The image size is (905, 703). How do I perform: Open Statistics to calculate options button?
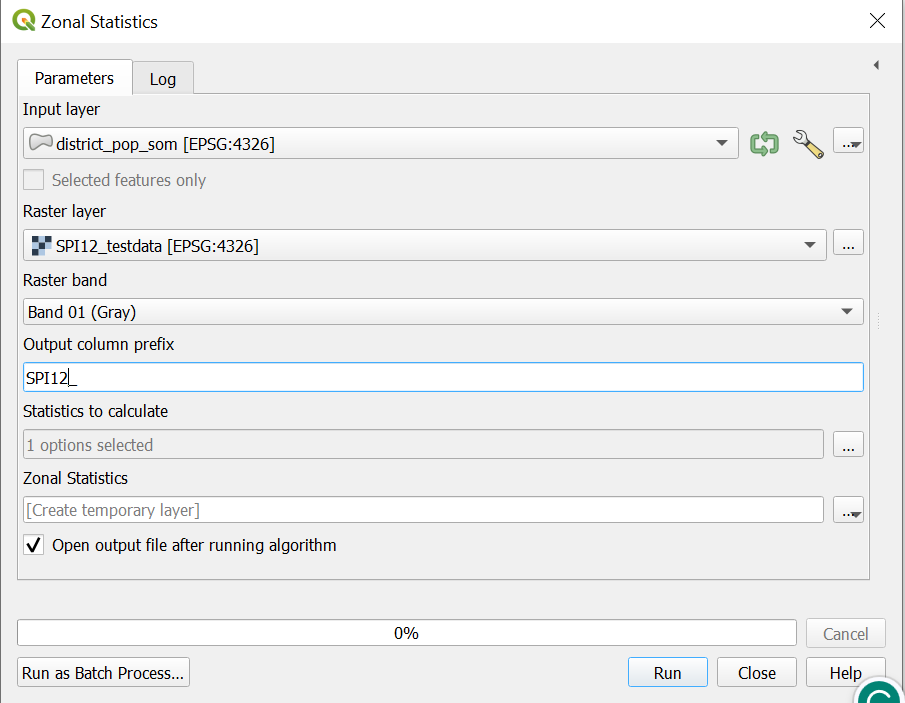(x=848, y=445)
